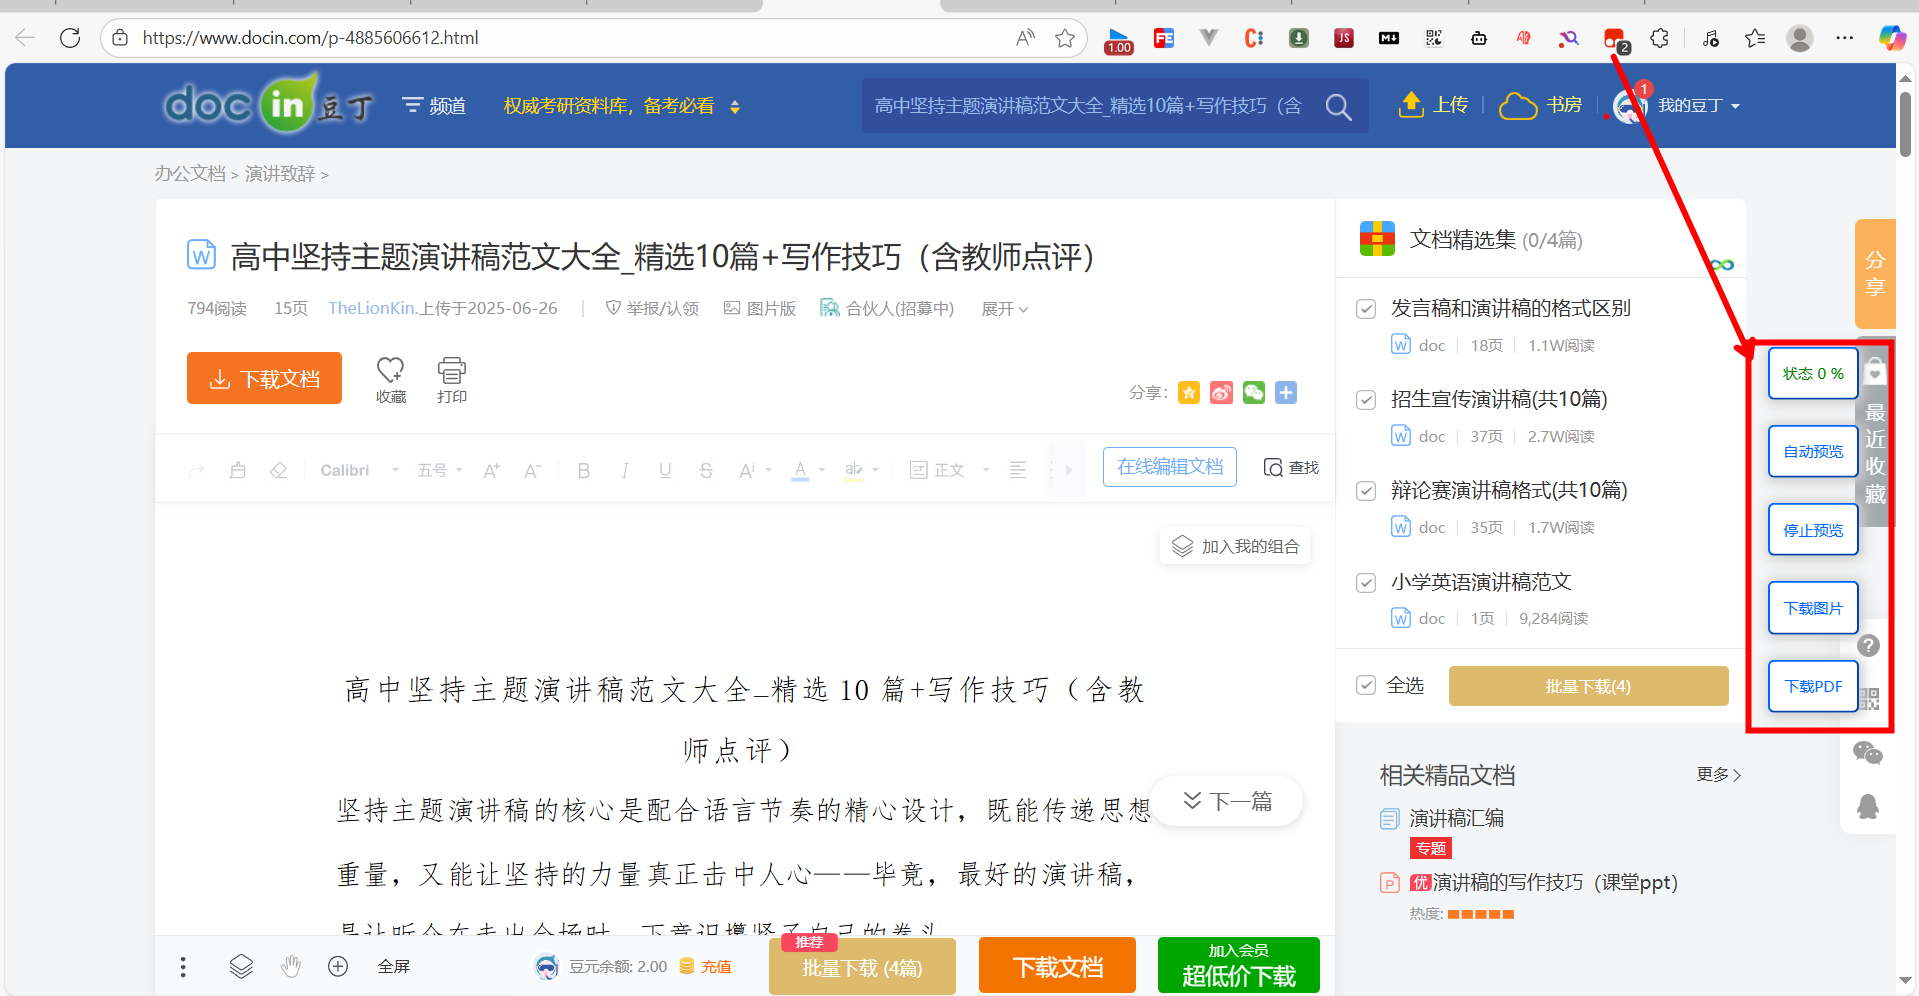The height and width of the screenshot is (996, 1919).
Task: Share via the WeChat icon
Action: (x=1254, y=393)
